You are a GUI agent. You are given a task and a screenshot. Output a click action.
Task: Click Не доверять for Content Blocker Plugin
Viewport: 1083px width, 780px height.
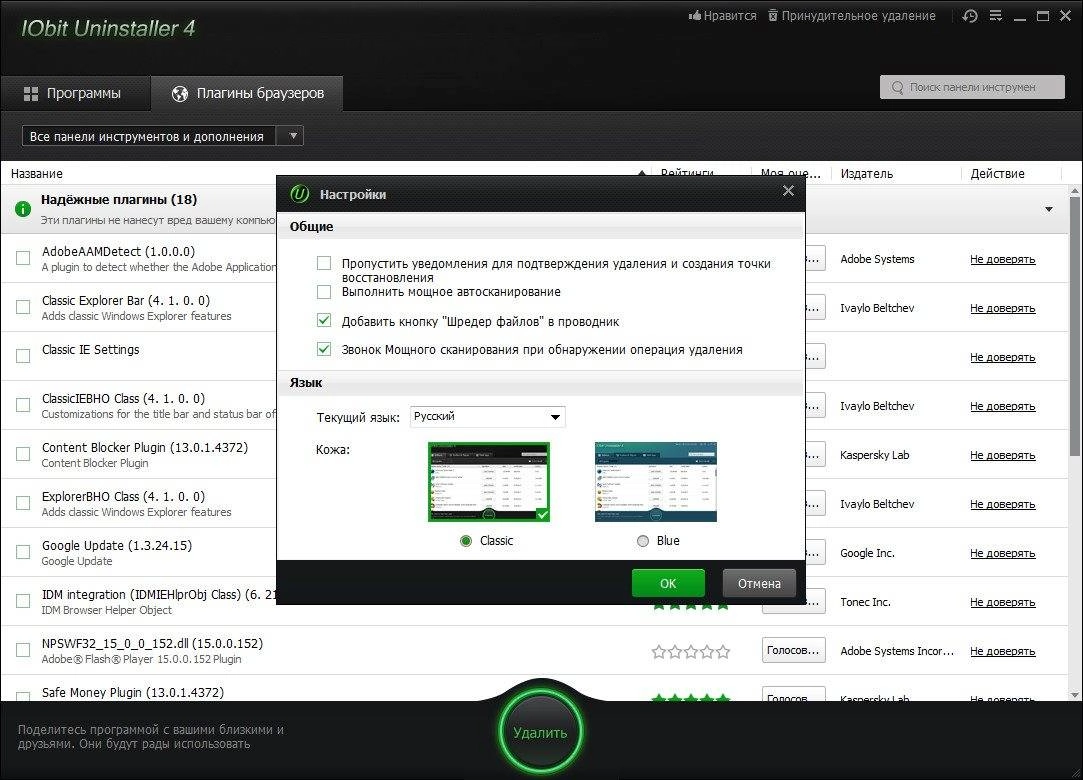coord(1002,455)
